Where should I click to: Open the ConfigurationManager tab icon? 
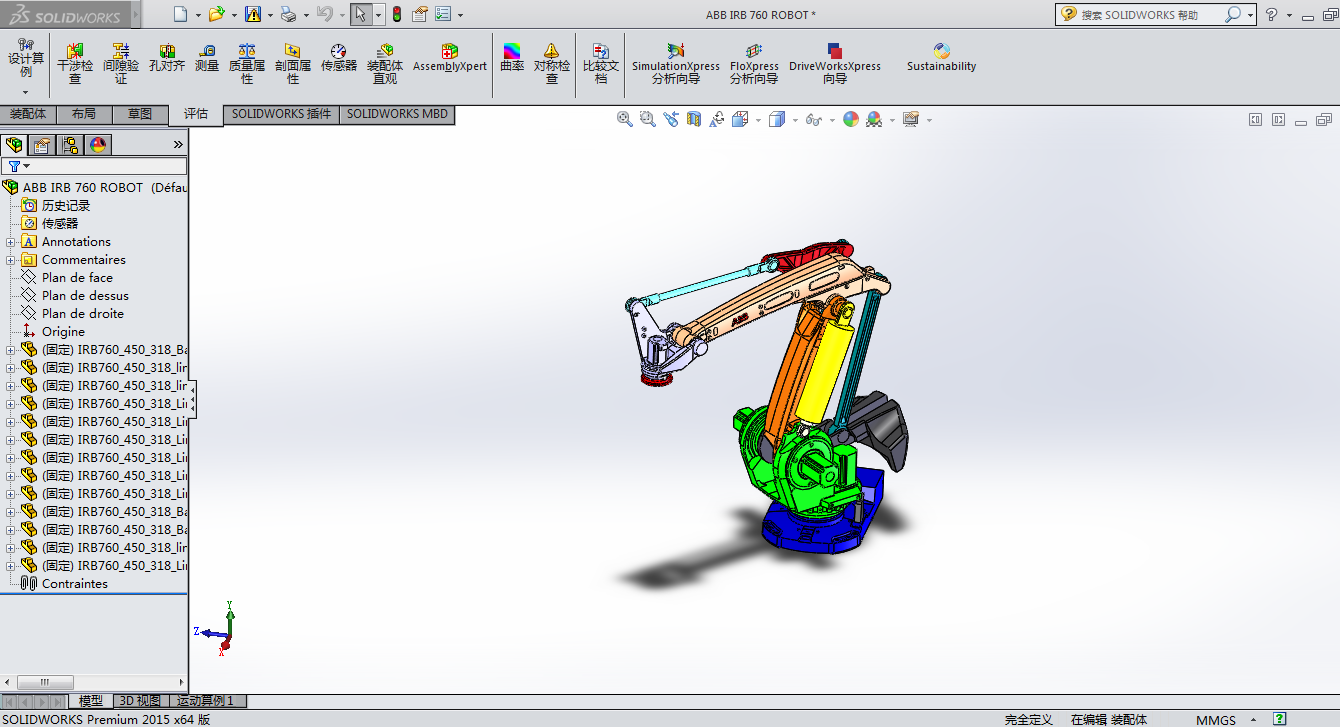click(70, 145)
